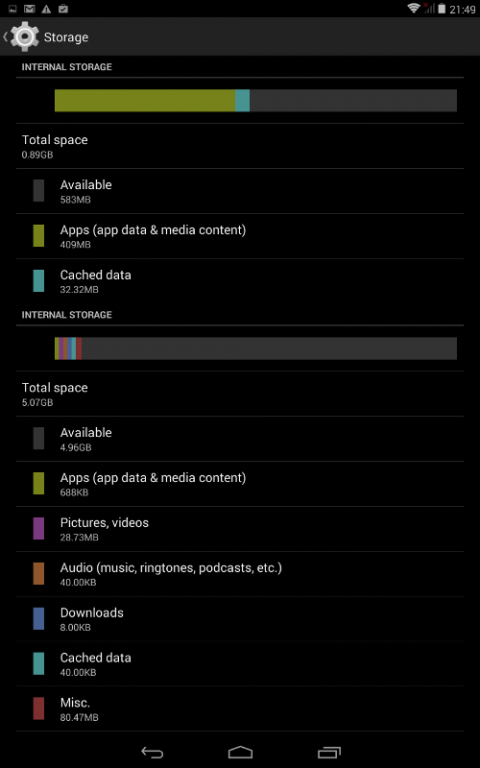Open Audio (music, ringtones, podcasts) entry
The height and width of the screenshot is (768, 480).
240,574
